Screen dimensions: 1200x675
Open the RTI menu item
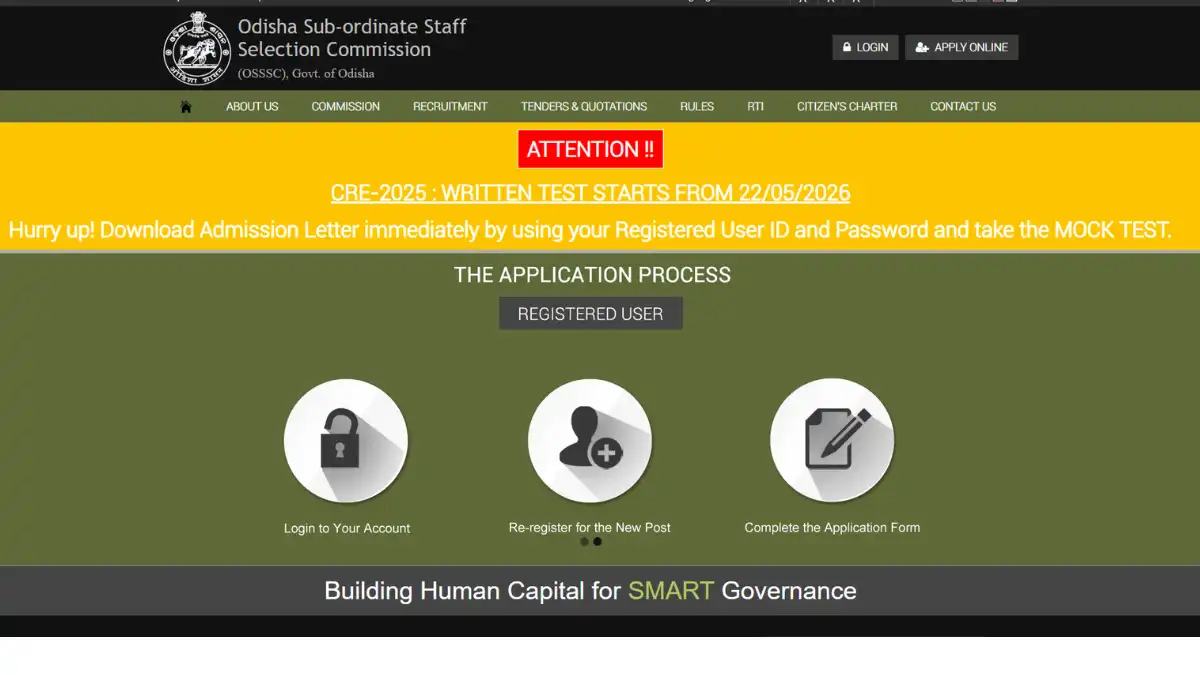755,106
